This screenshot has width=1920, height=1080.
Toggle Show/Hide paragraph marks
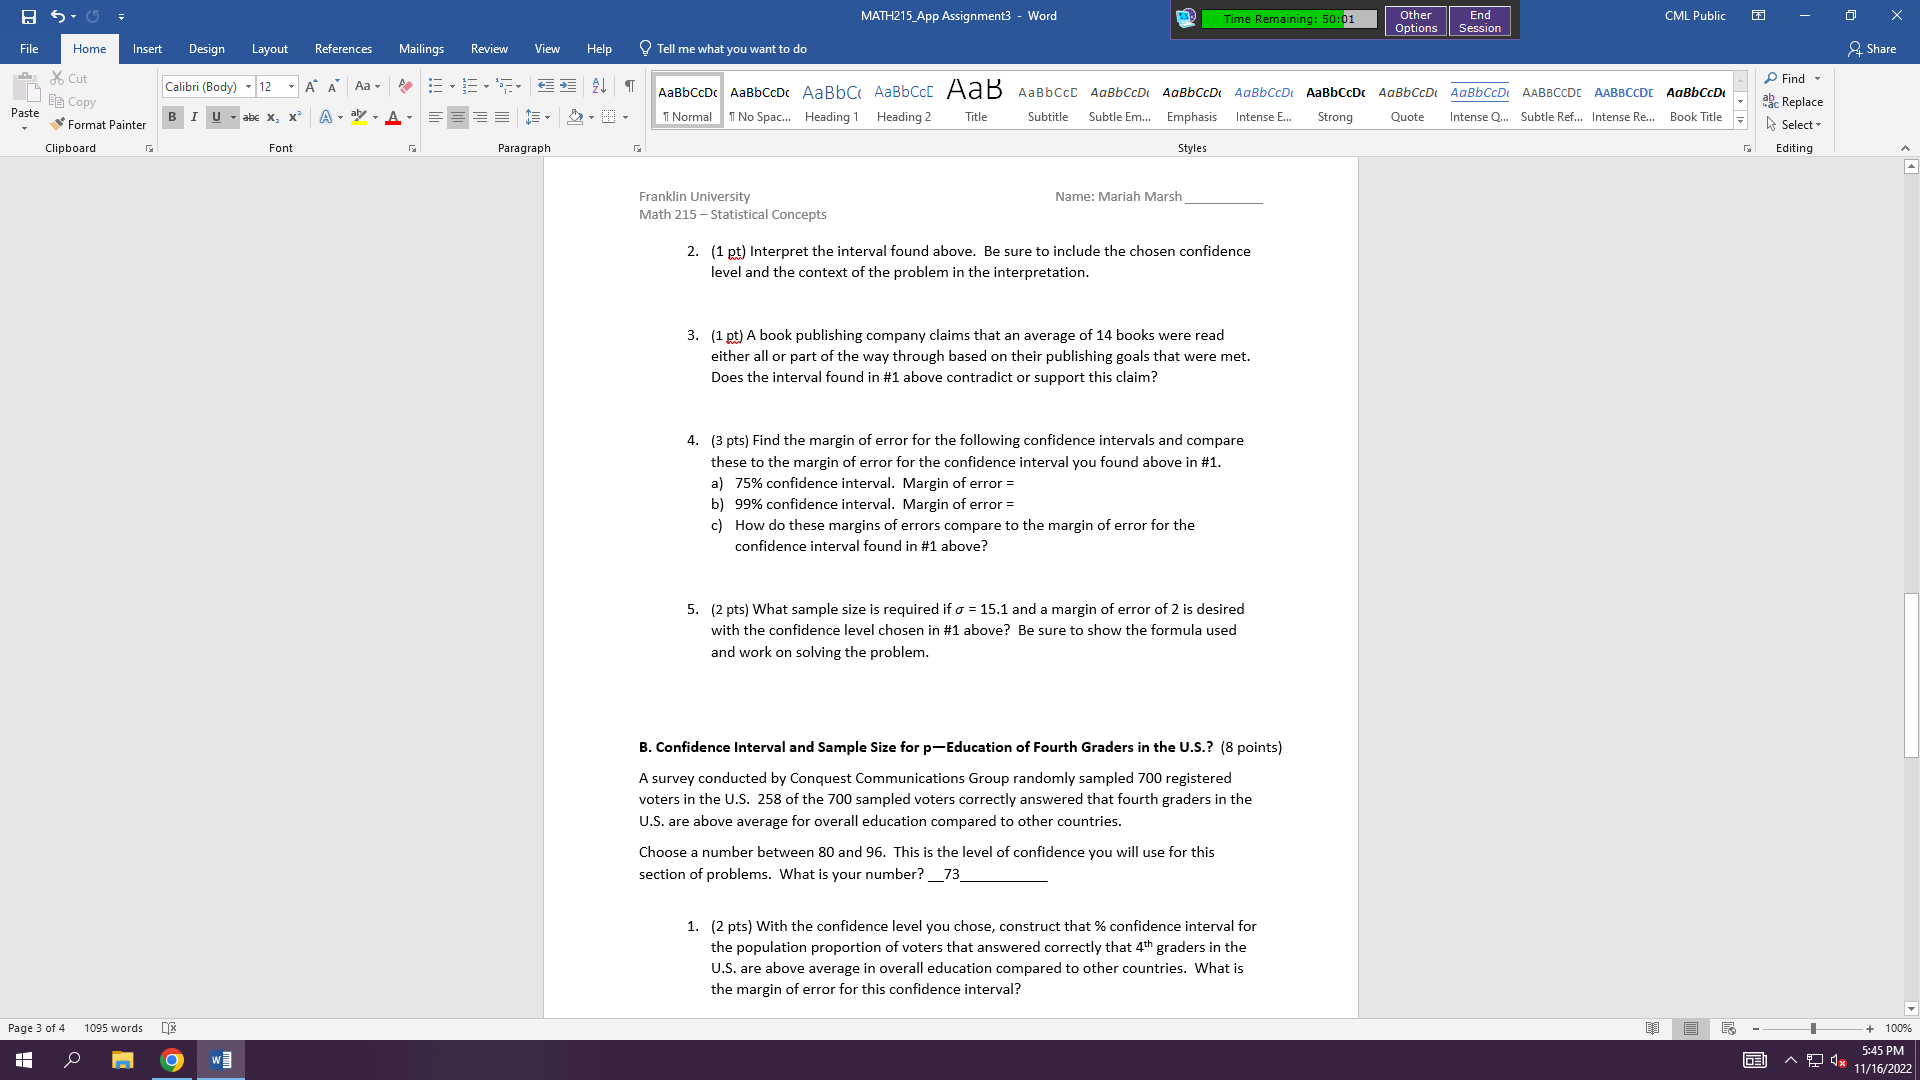click(x=629, y=86)
